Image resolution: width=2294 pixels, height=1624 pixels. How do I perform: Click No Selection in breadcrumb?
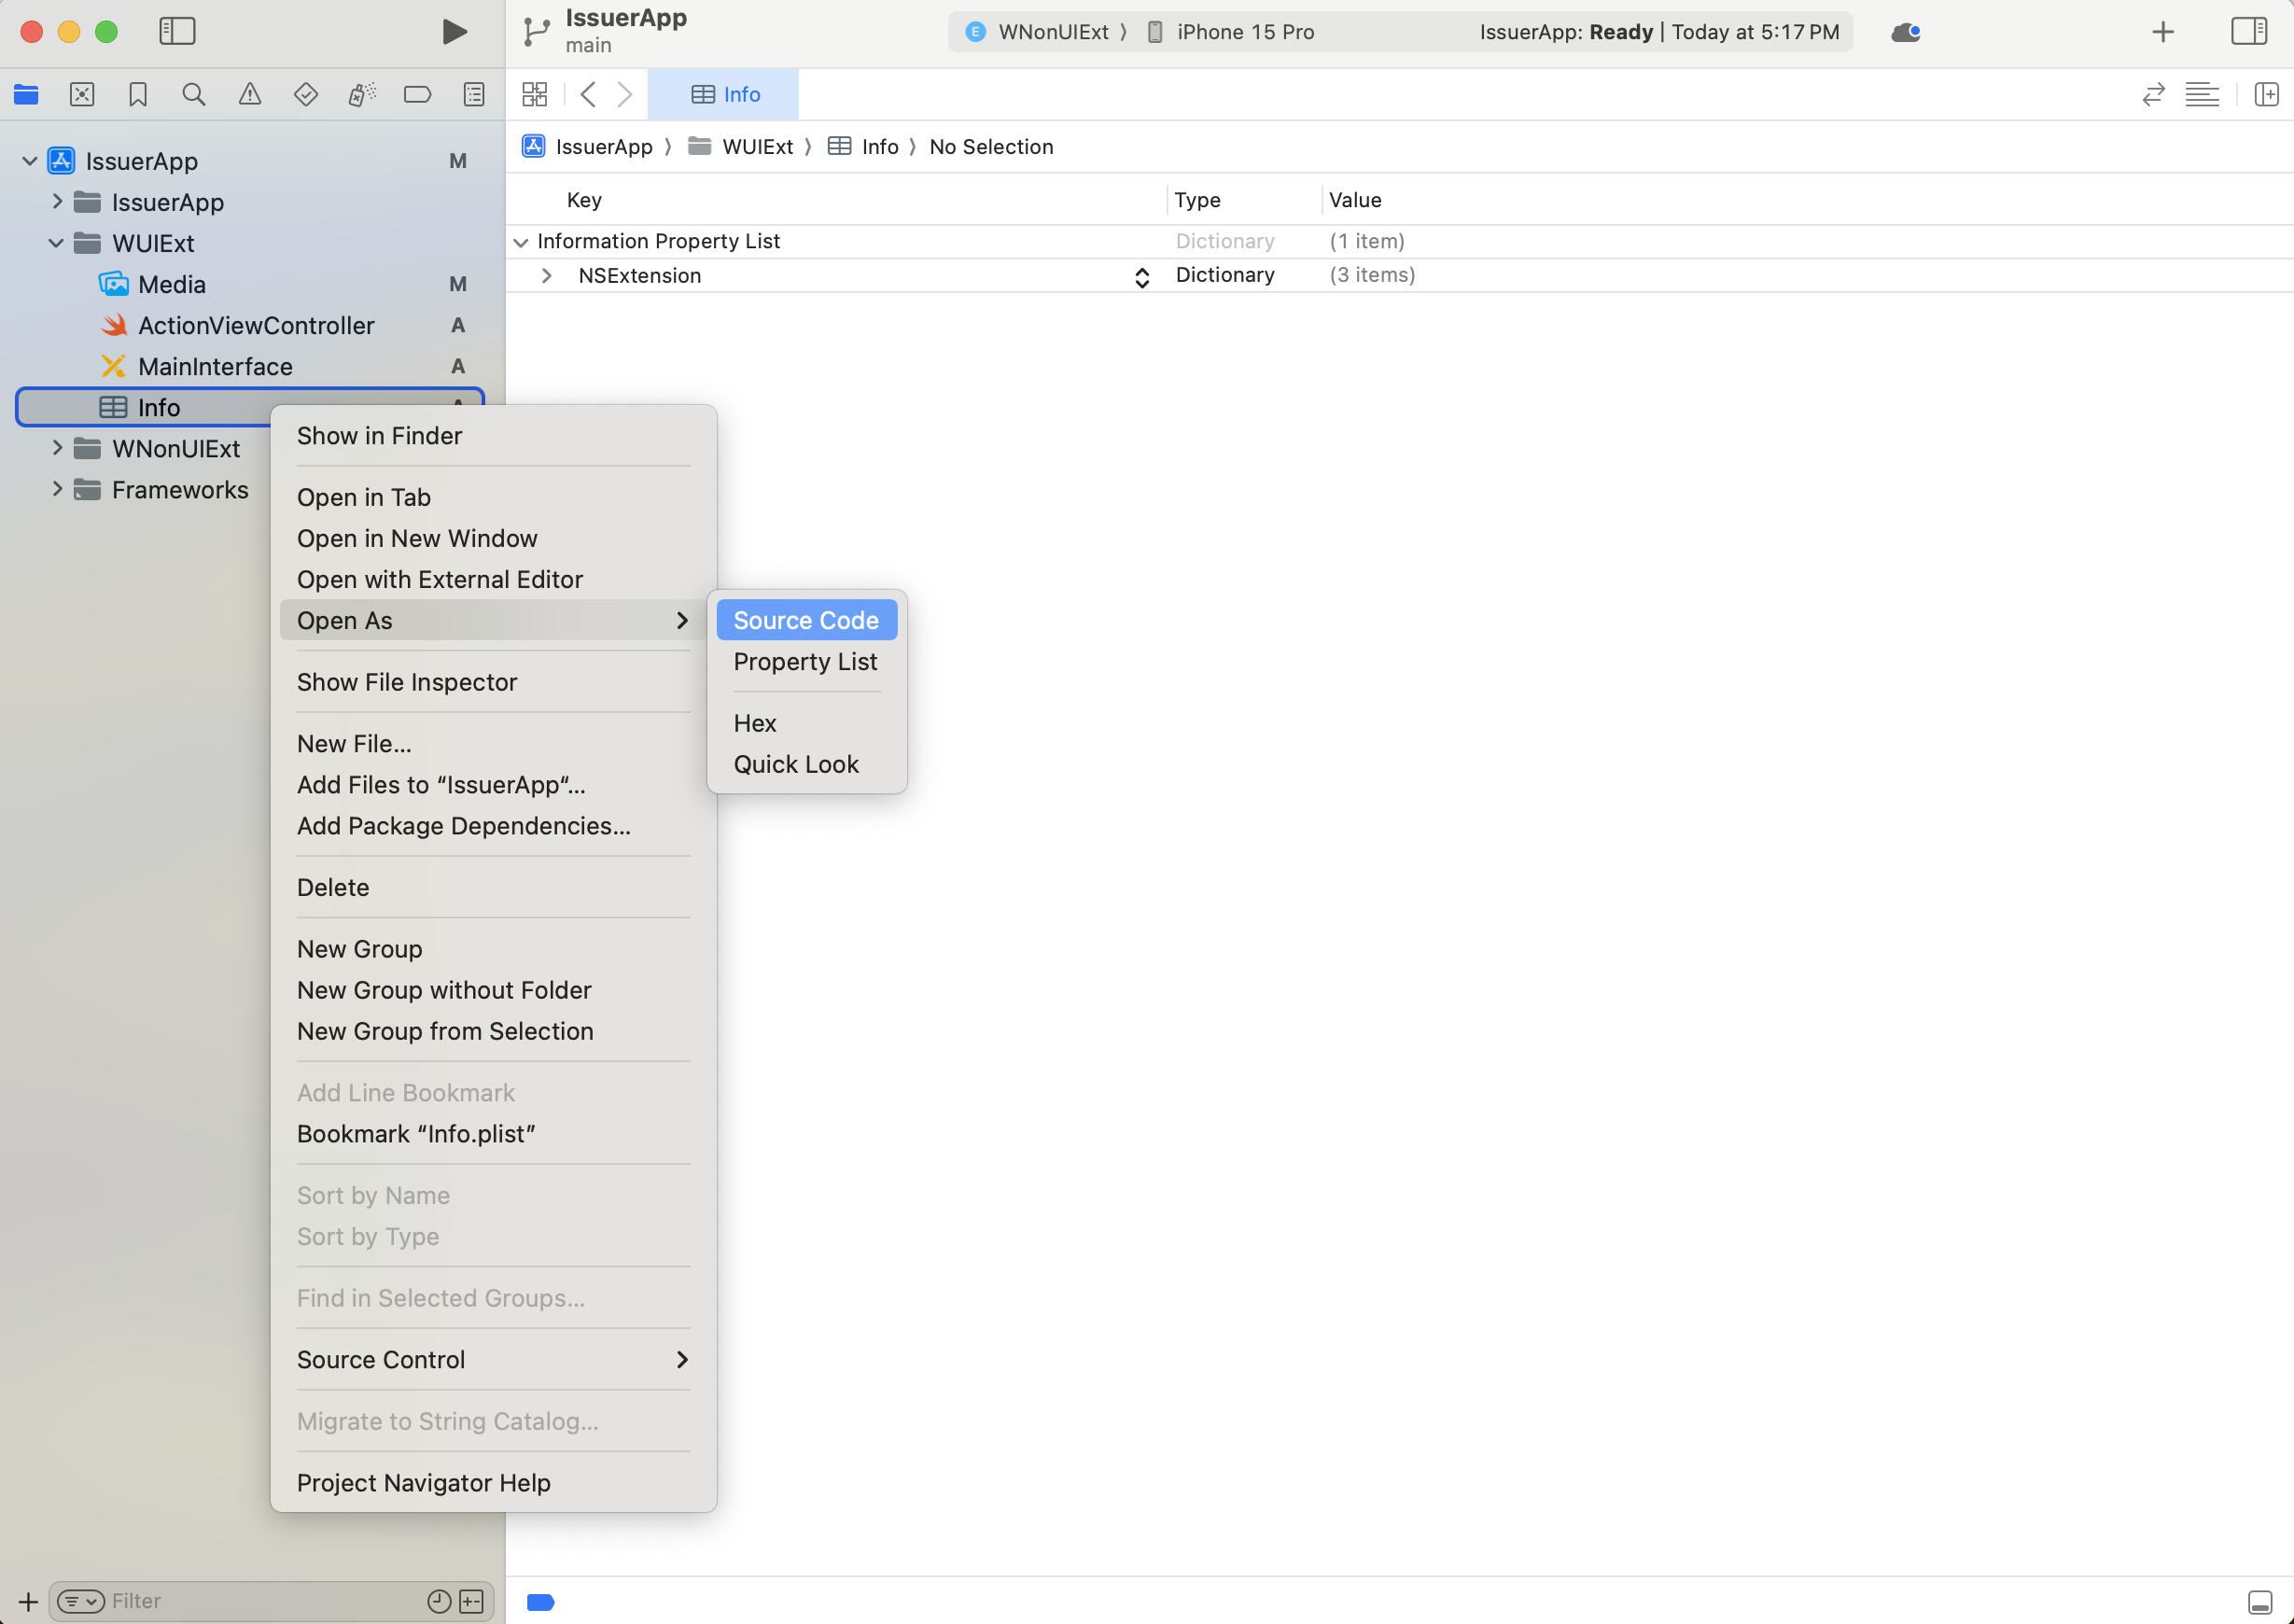pyautogui.click(x=991, y=147)
